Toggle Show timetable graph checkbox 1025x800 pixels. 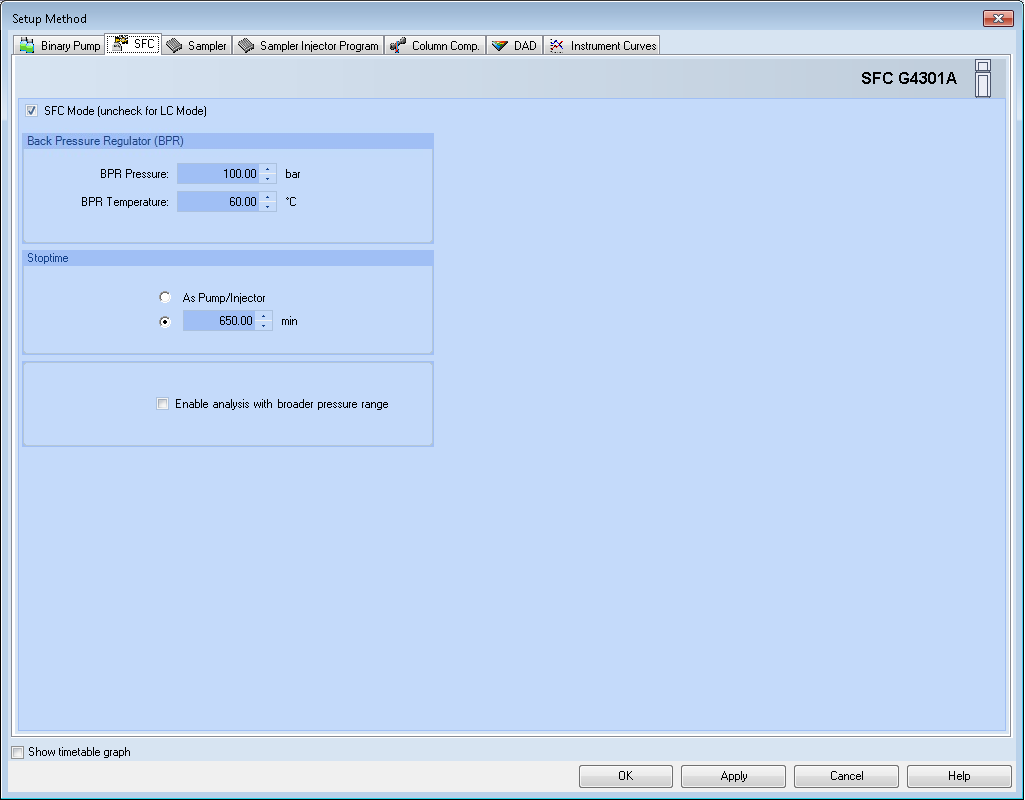tap(17, 752)
